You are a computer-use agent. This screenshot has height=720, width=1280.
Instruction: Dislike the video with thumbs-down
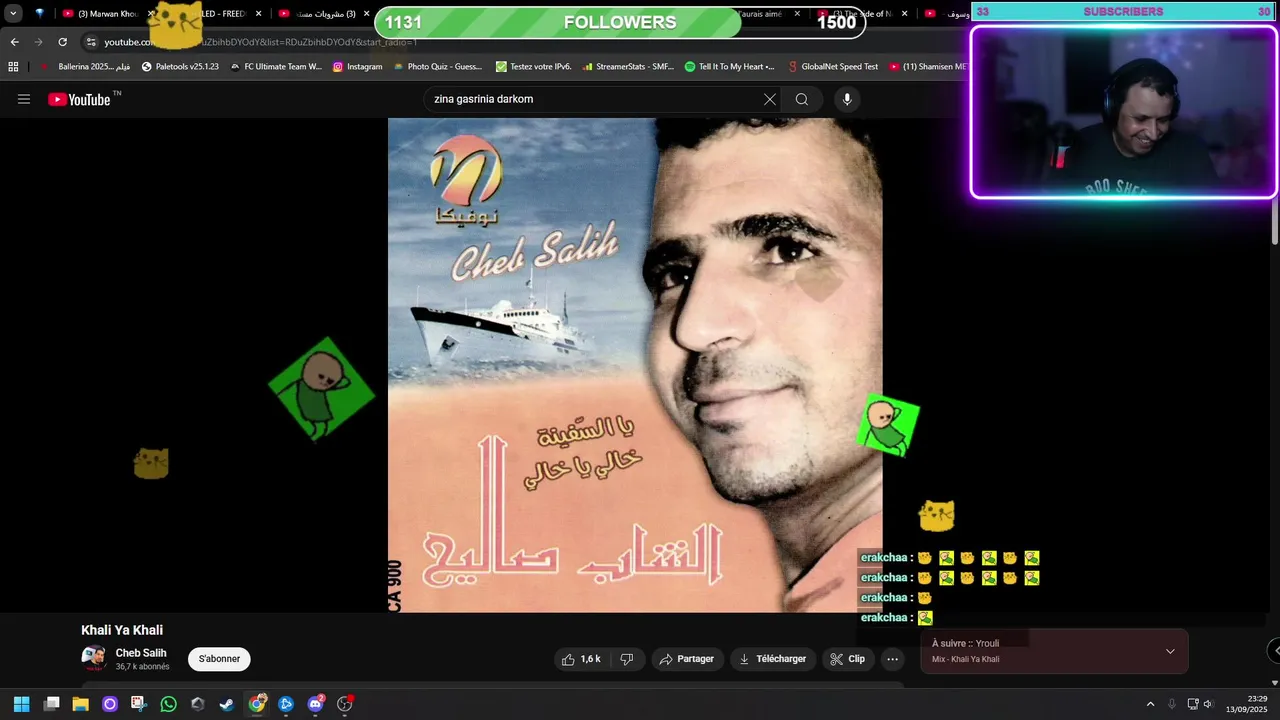[627, 659]
